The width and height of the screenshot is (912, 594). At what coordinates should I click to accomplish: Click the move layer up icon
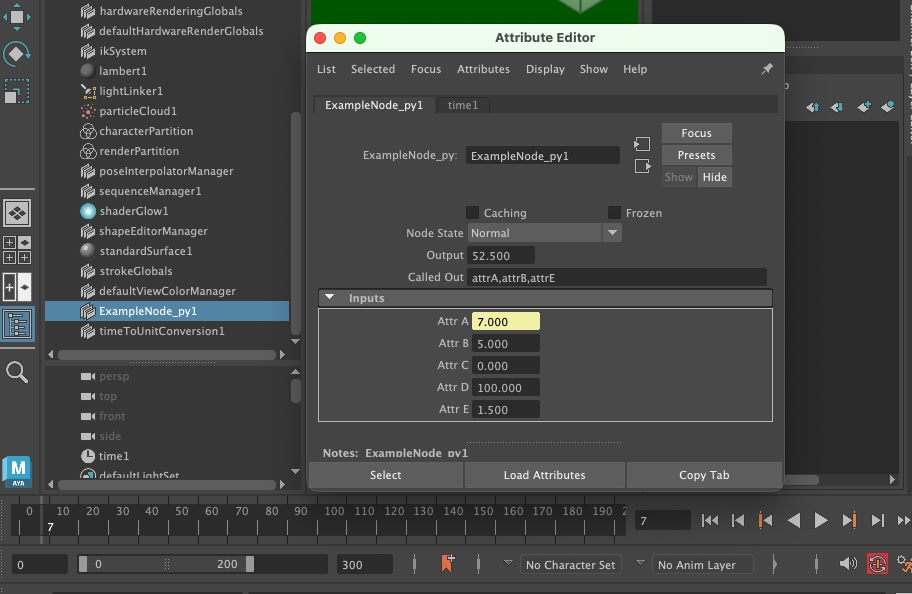point(812,107)
